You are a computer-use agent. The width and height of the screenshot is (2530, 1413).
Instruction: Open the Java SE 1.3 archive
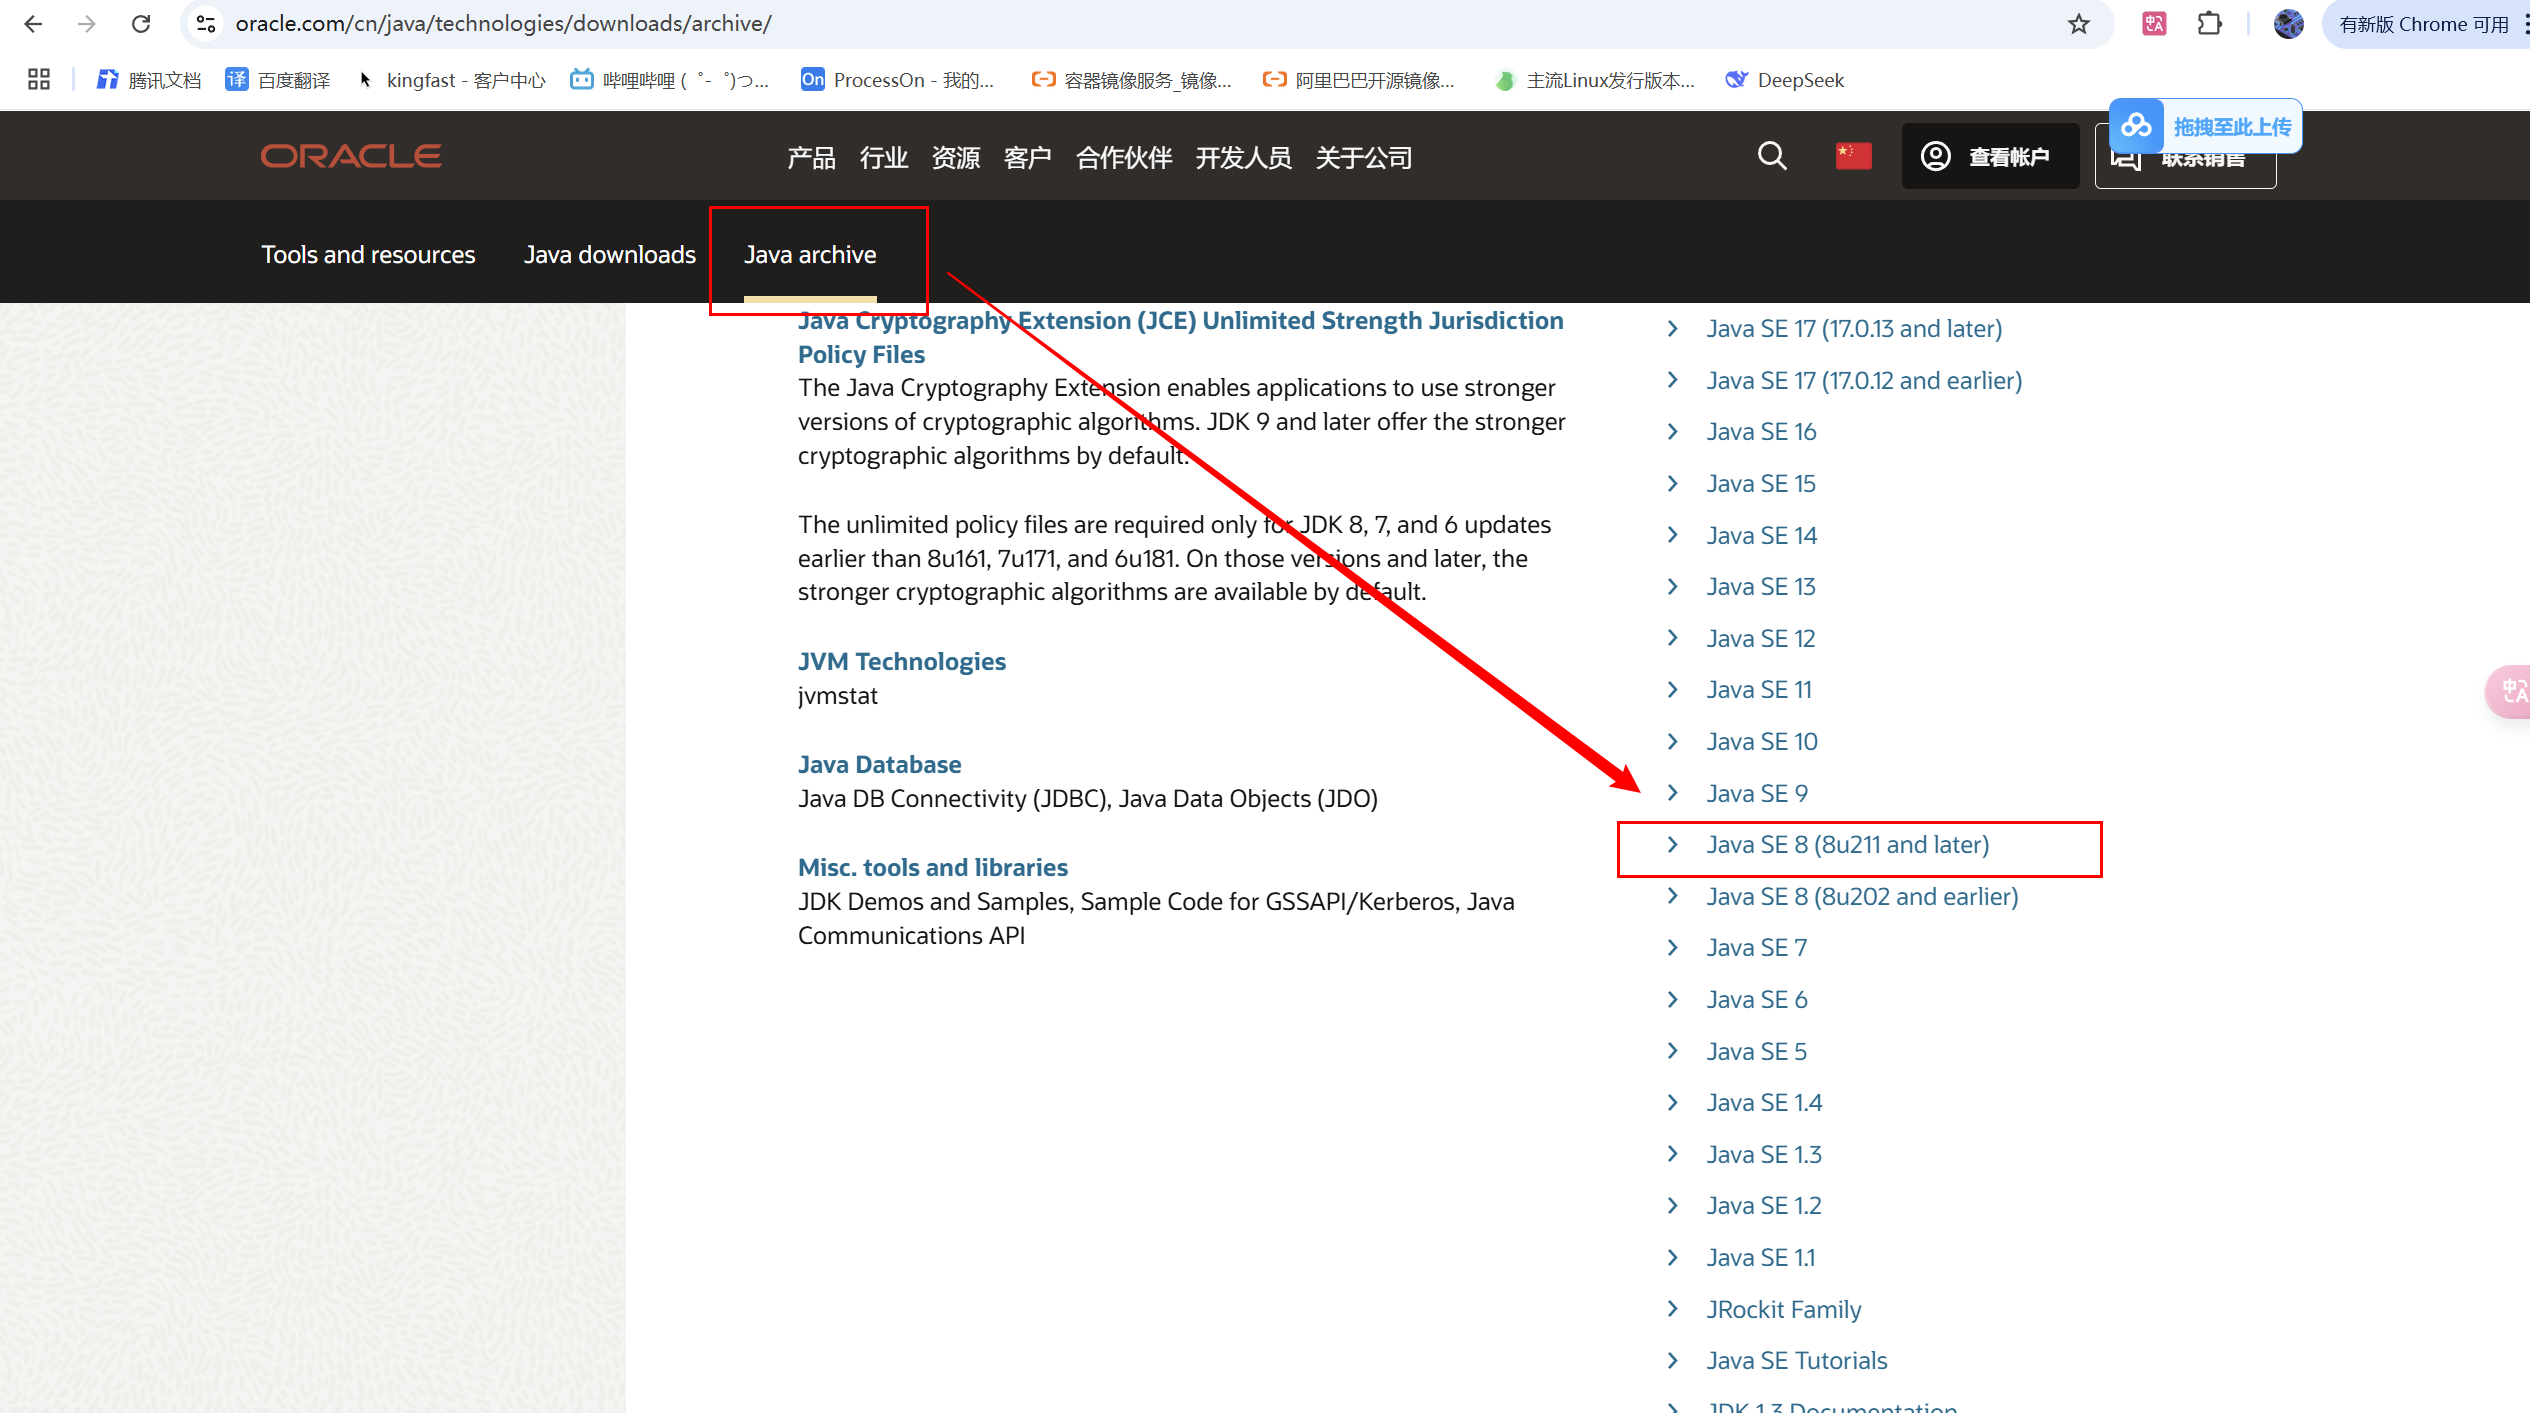(1764, 1155)
